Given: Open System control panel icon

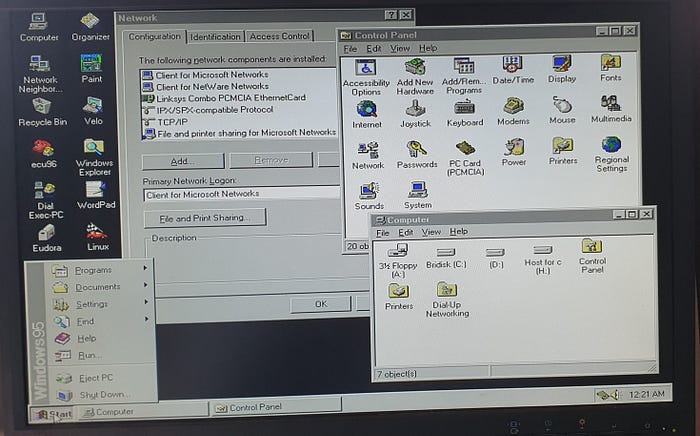Looking at the screenshot, I should pyautogui.click(x=418, y=195).
